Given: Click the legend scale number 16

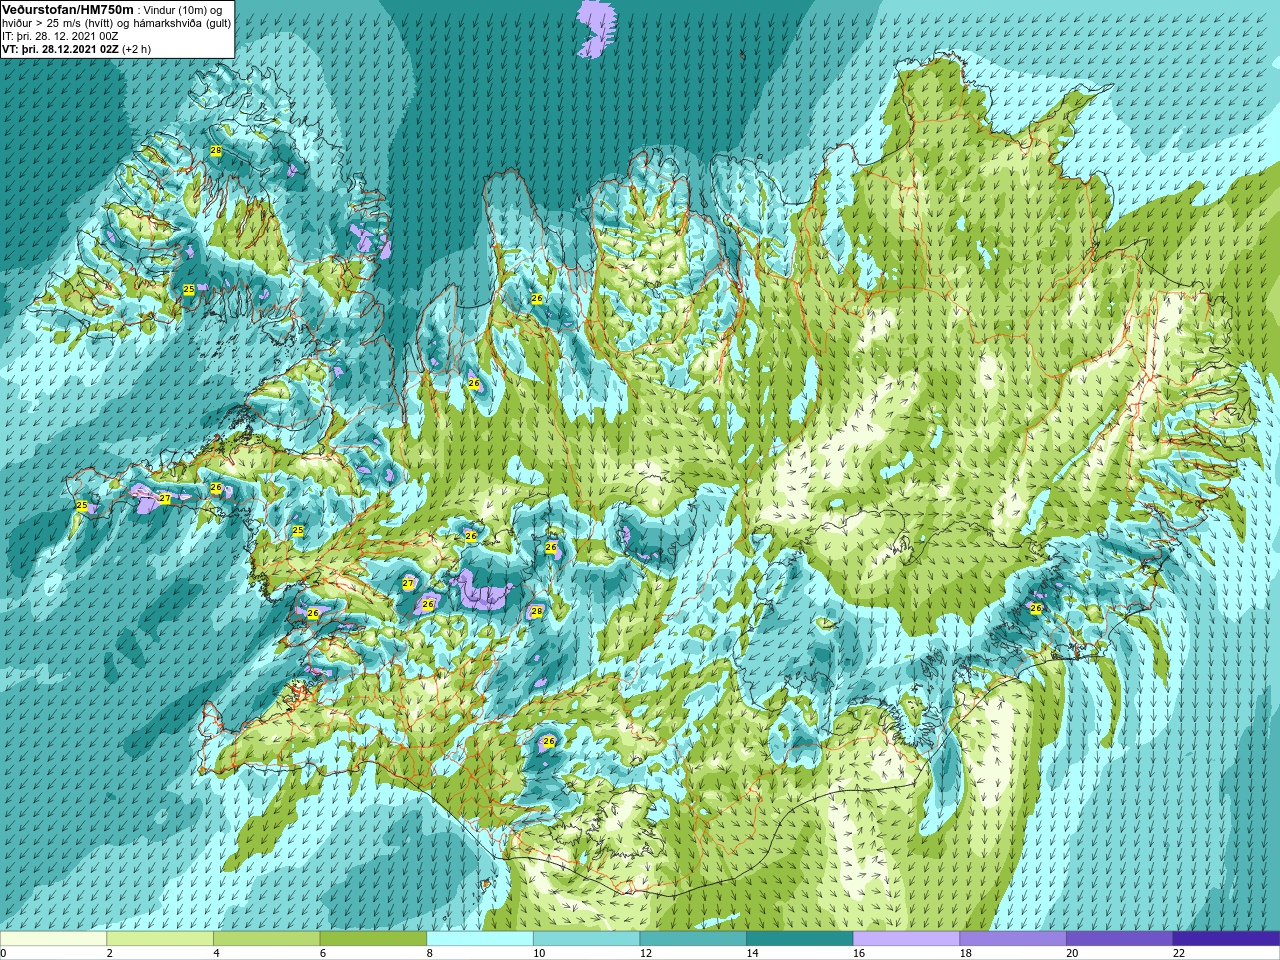Looking at the screenshot, I should pos(858,953).
